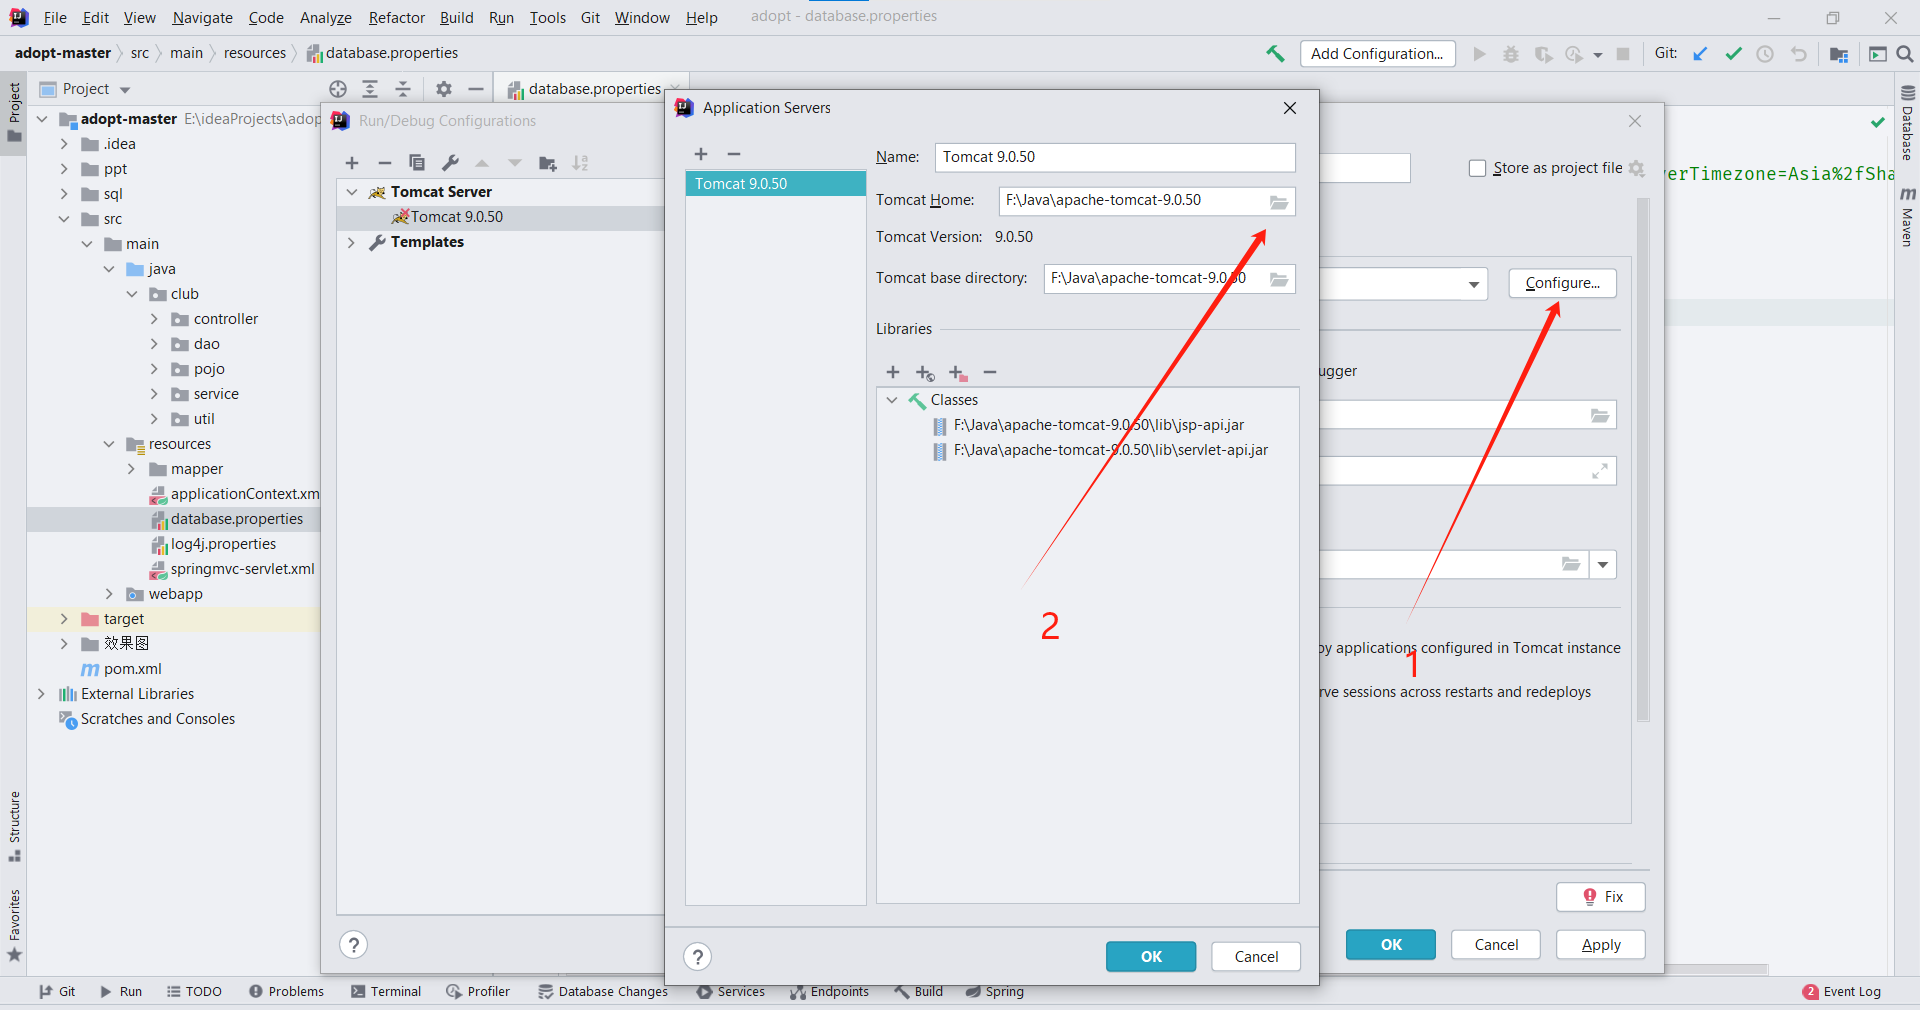Hide the Project panel using minus icon
Viewport: 1920px width, 1010px height.
pos(476,89)
